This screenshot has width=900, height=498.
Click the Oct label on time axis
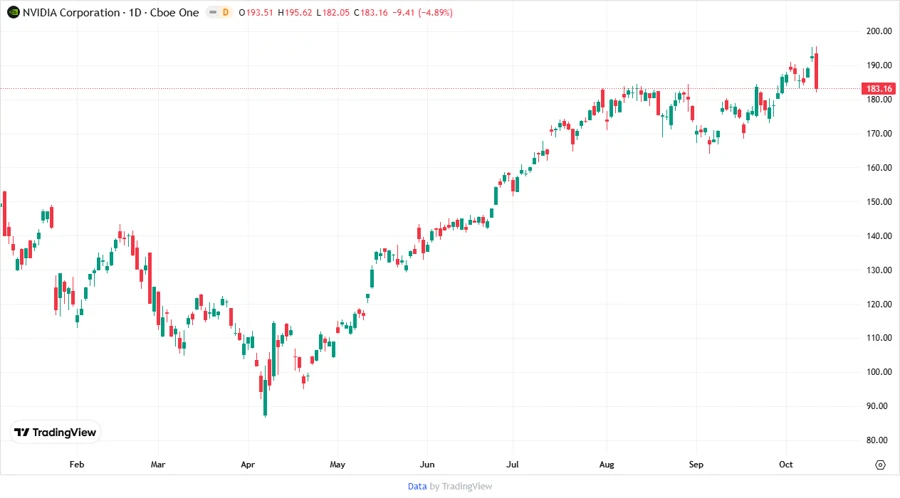[786, 464]
